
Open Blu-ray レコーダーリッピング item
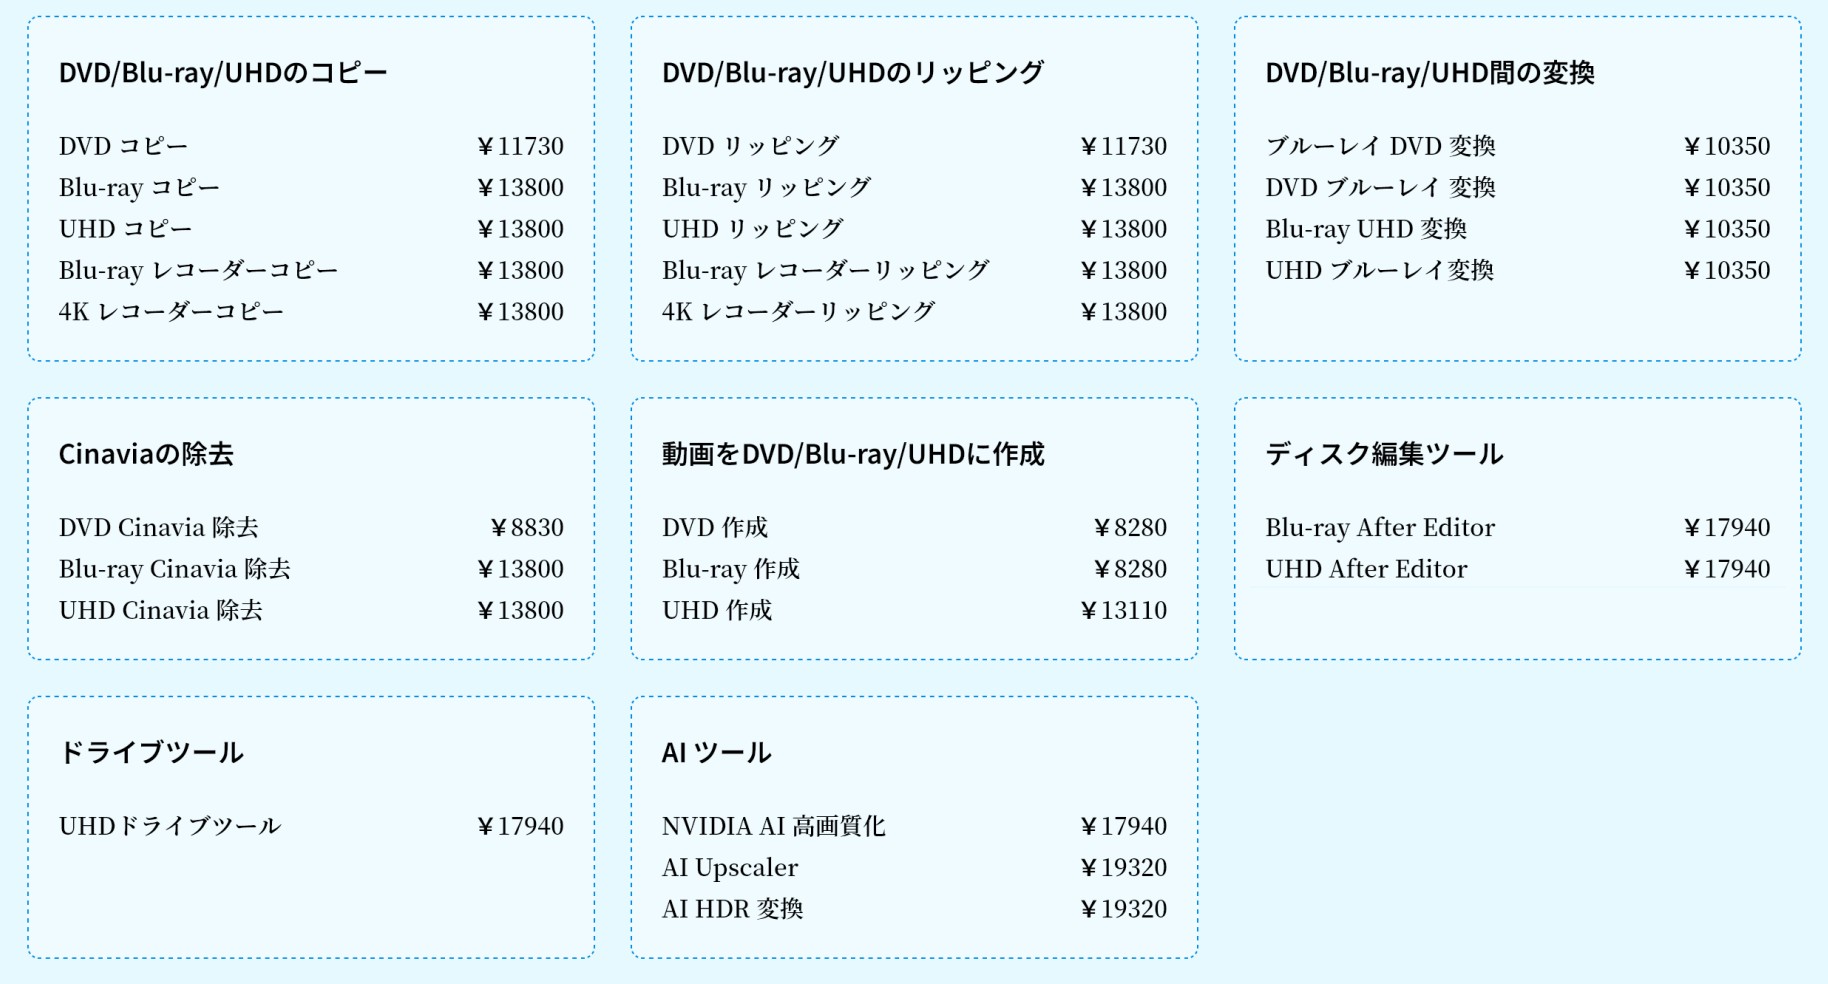point(914,271)
